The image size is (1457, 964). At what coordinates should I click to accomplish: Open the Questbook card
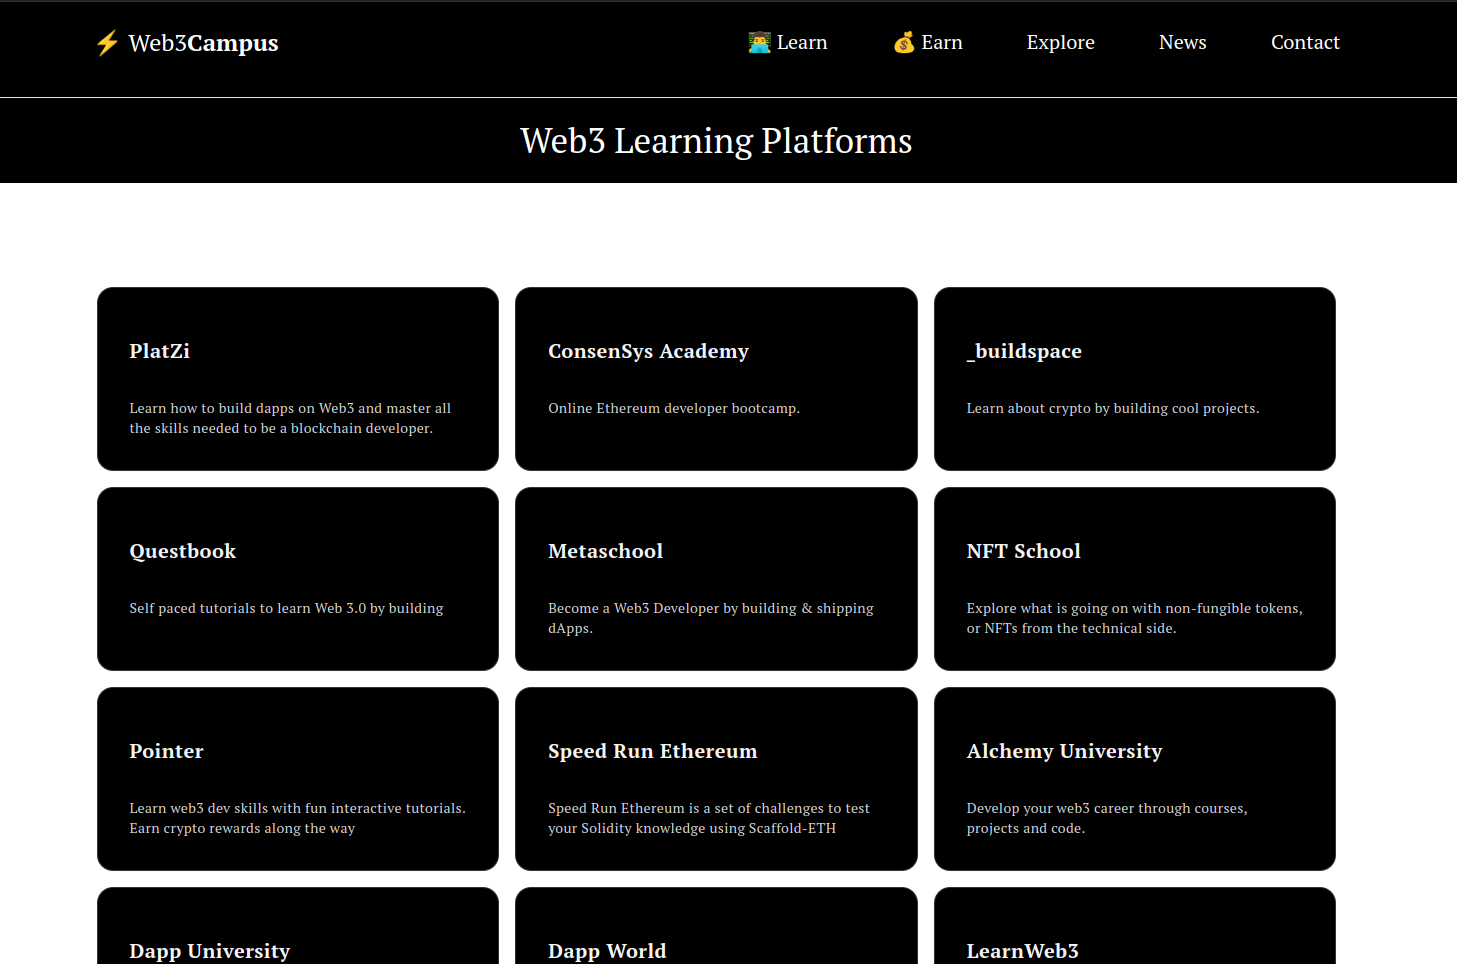[298, 579]
